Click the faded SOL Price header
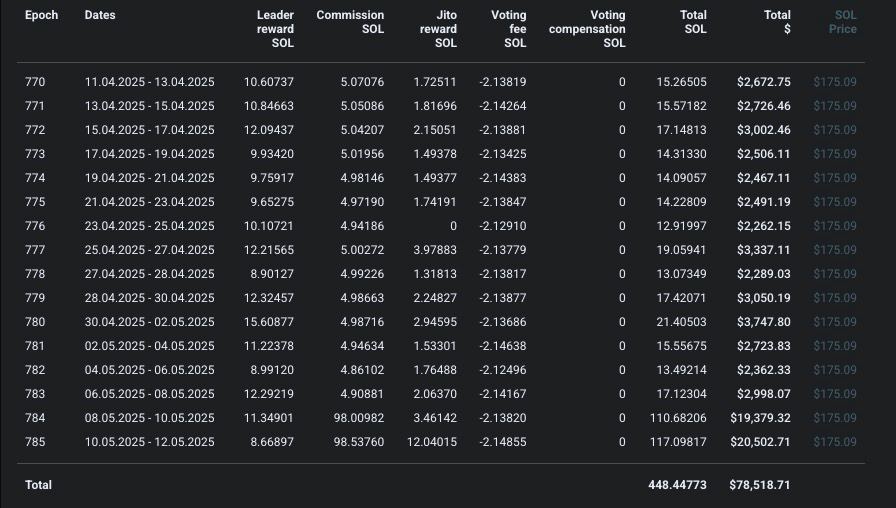Screen dimensions: 896x508 pyautogui.click(x=843, y=22)
